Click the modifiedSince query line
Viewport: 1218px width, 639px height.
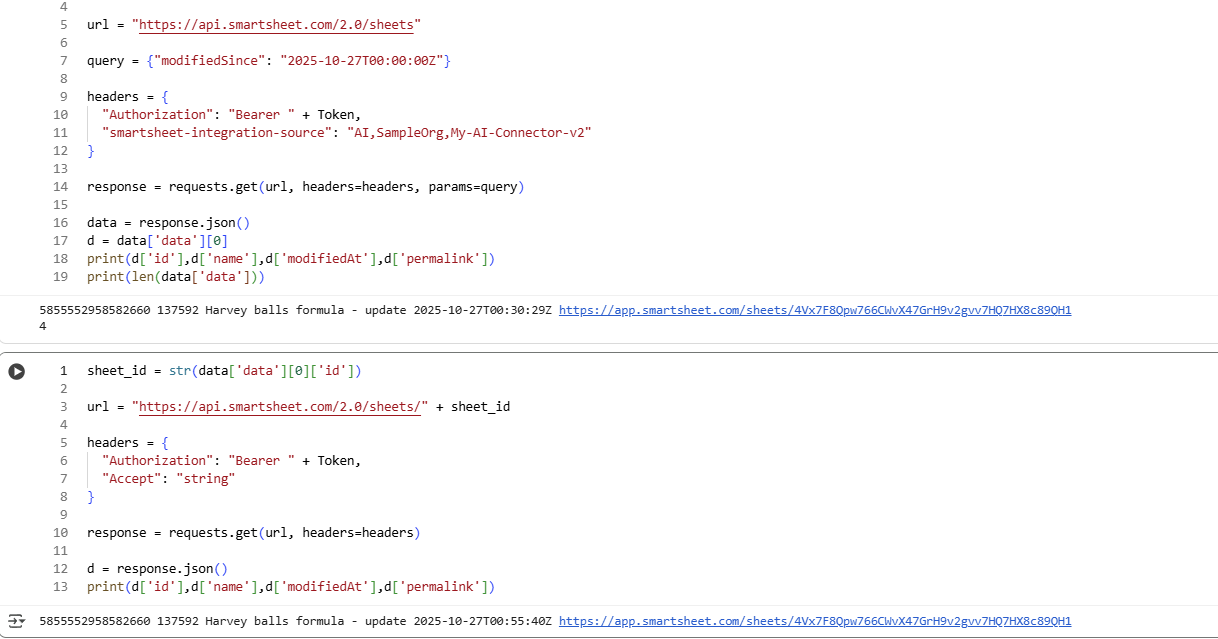point(269,61)
